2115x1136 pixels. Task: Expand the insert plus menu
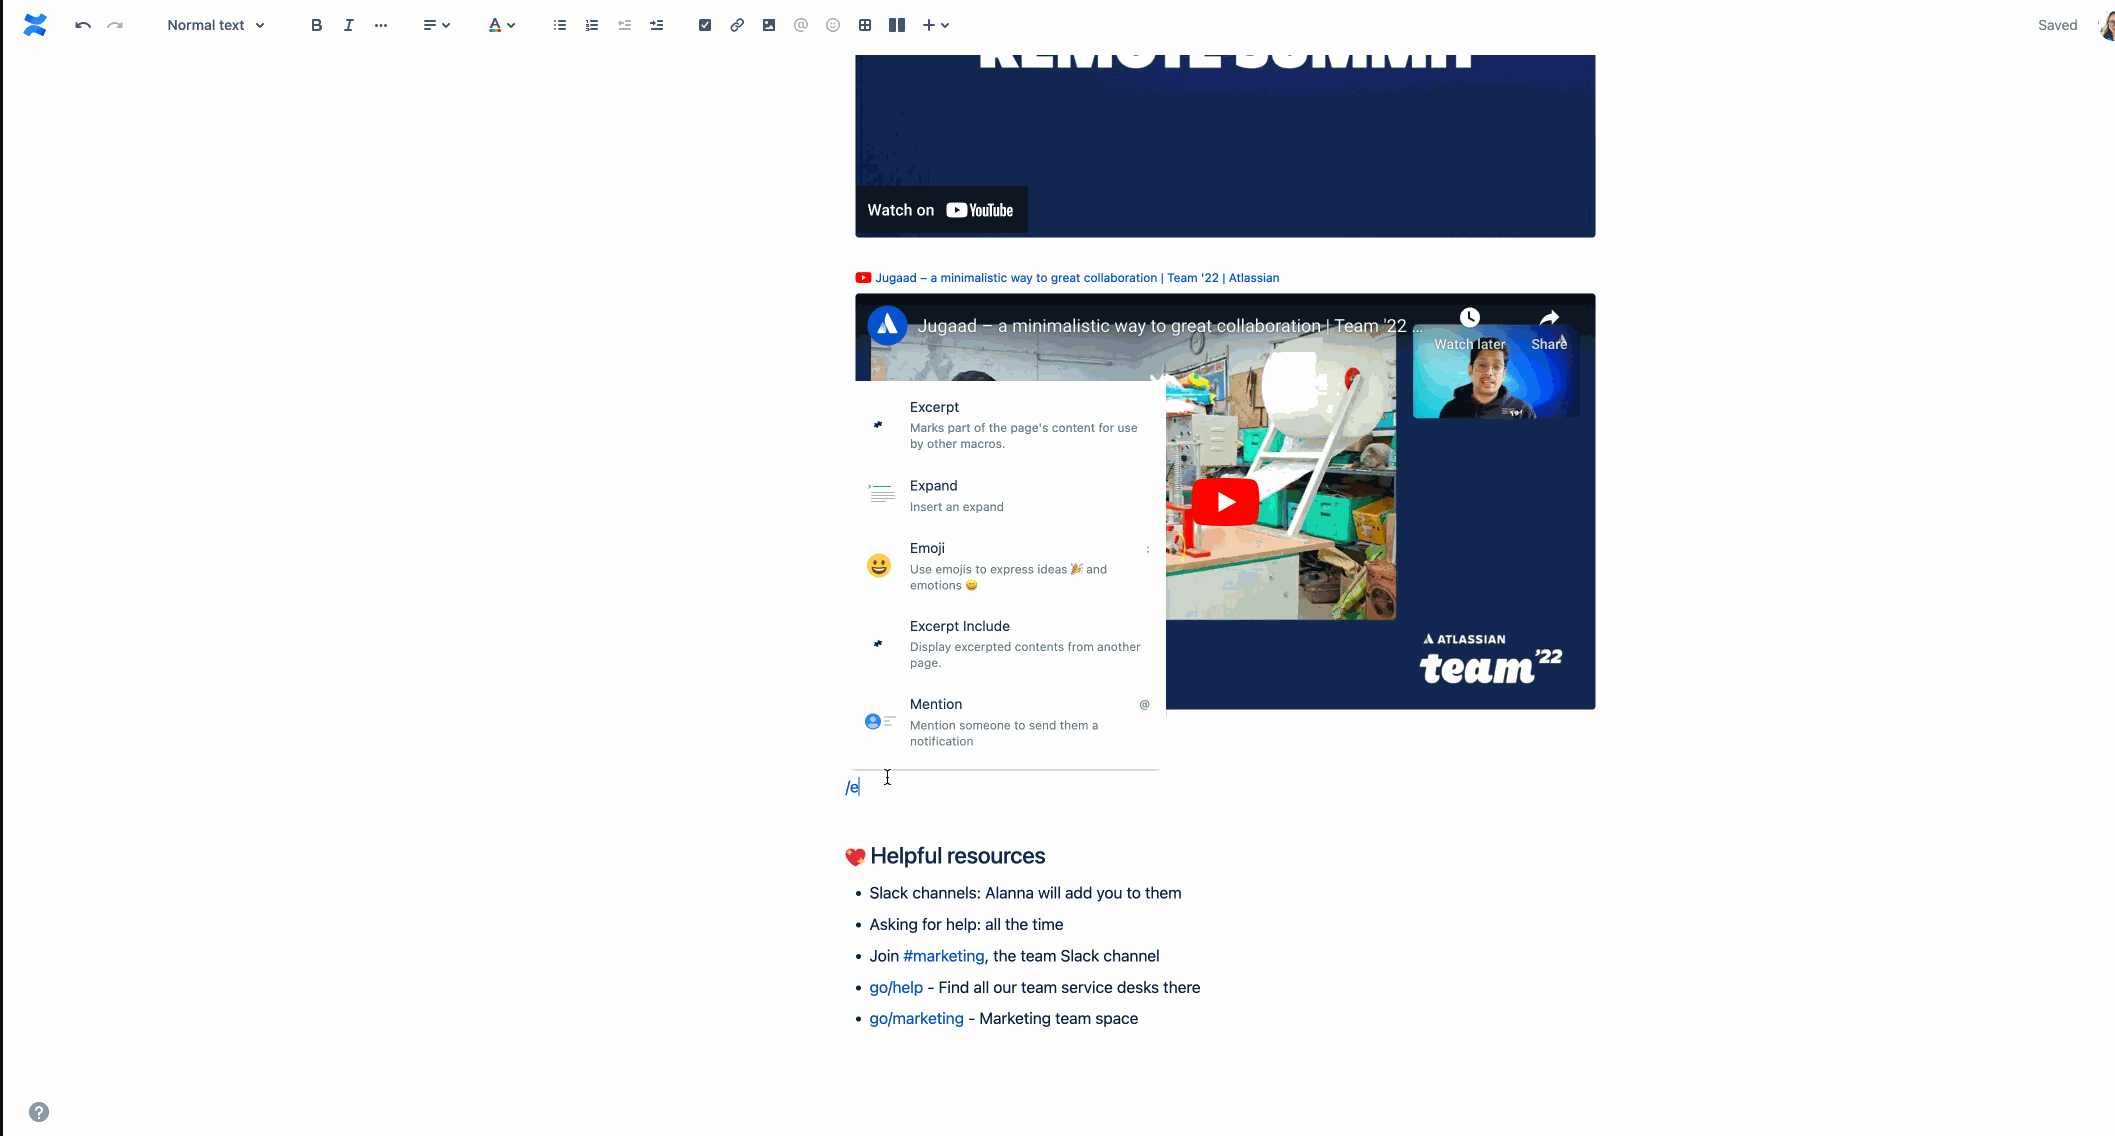[935, 25]
